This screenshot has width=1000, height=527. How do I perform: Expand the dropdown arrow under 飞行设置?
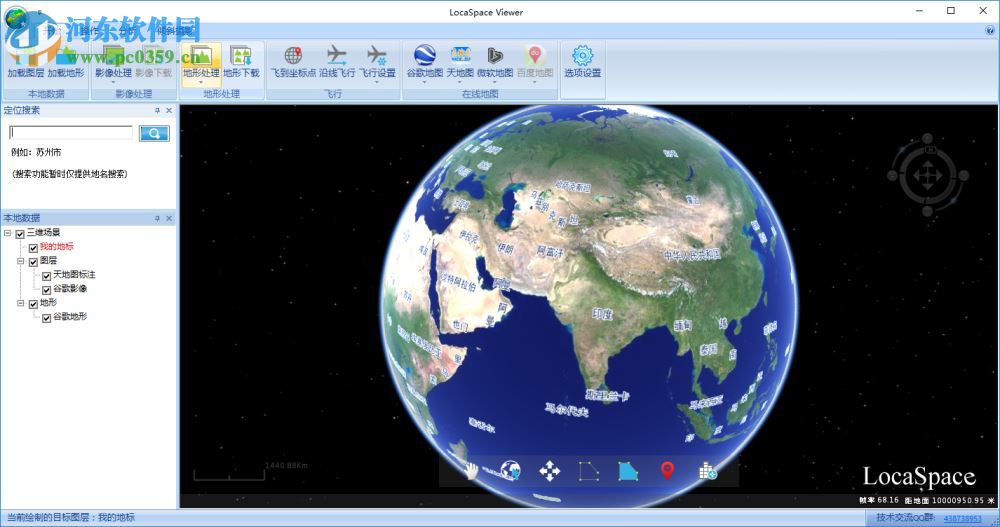pyautogui.click(x=377, y=83)
